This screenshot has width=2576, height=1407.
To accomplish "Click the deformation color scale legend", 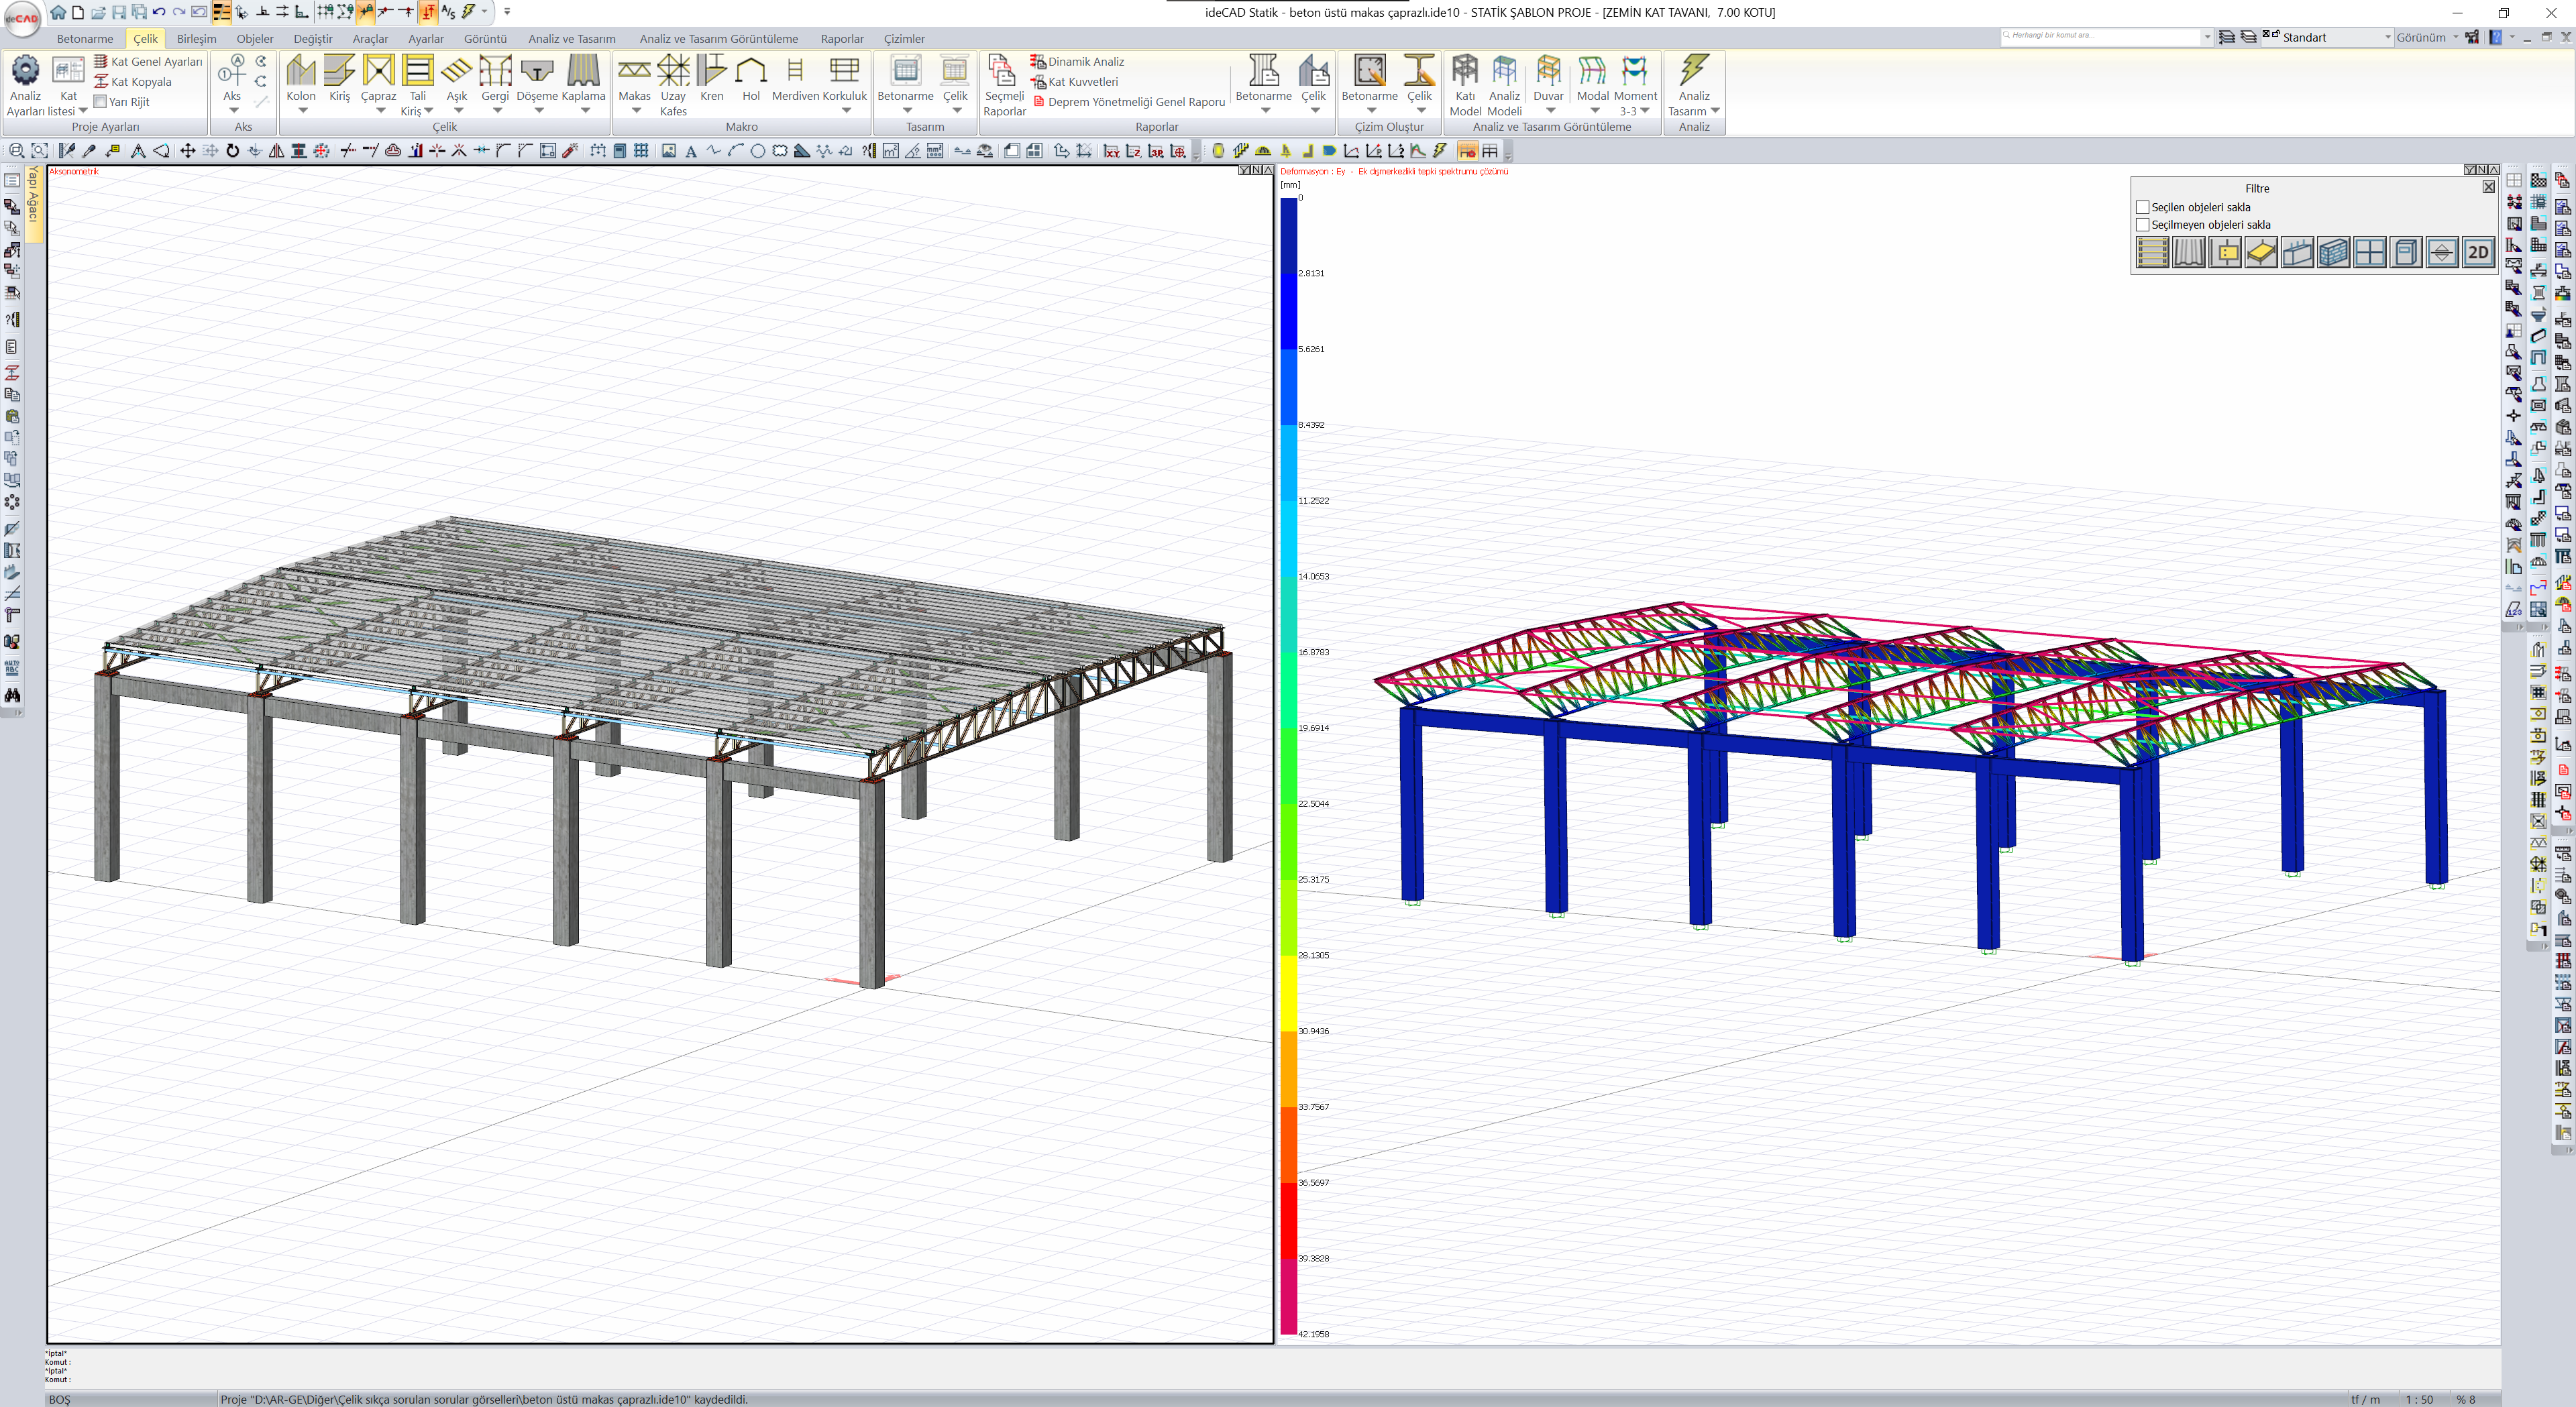I will (x=1289, y=765).
